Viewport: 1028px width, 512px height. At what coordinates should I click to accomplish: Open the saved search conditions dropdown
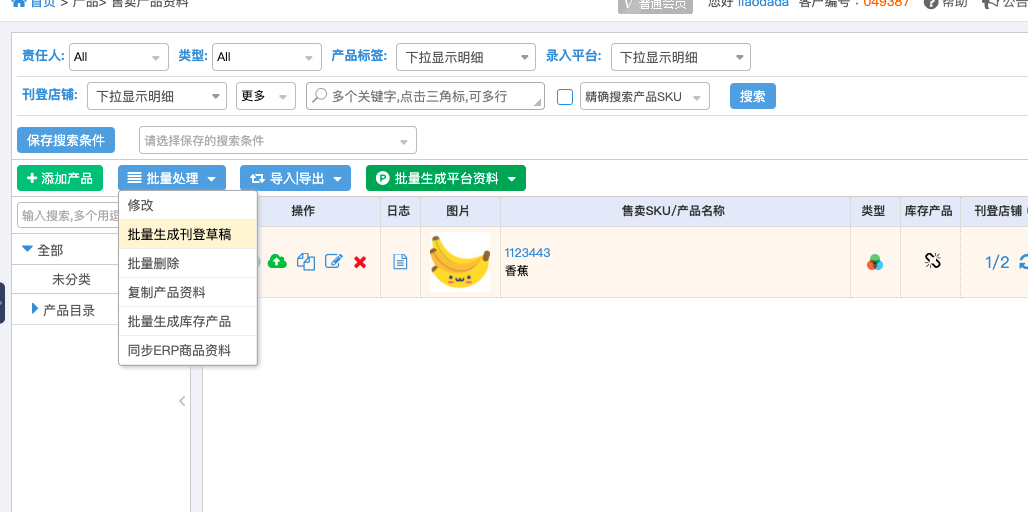(x=278, y=140)
